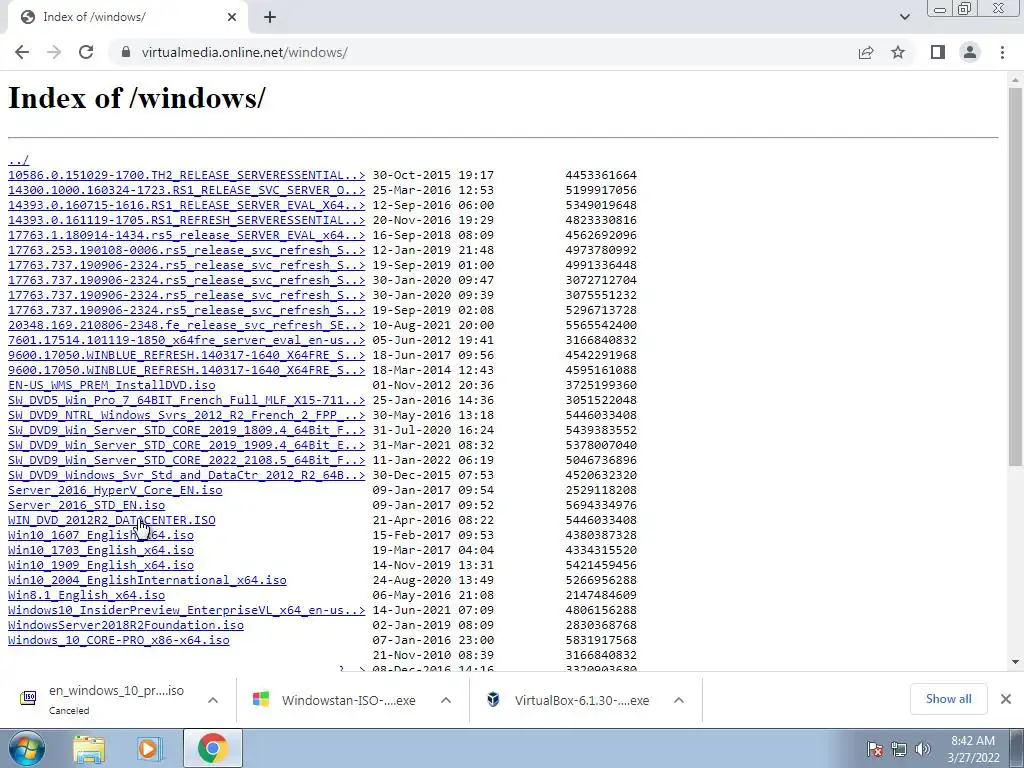Open the 17763.1.180914-1434.rs5_release_SERVER_EVAL link
The width and height of the screenshot is (1024, 768).
click(x=186, y=235)
